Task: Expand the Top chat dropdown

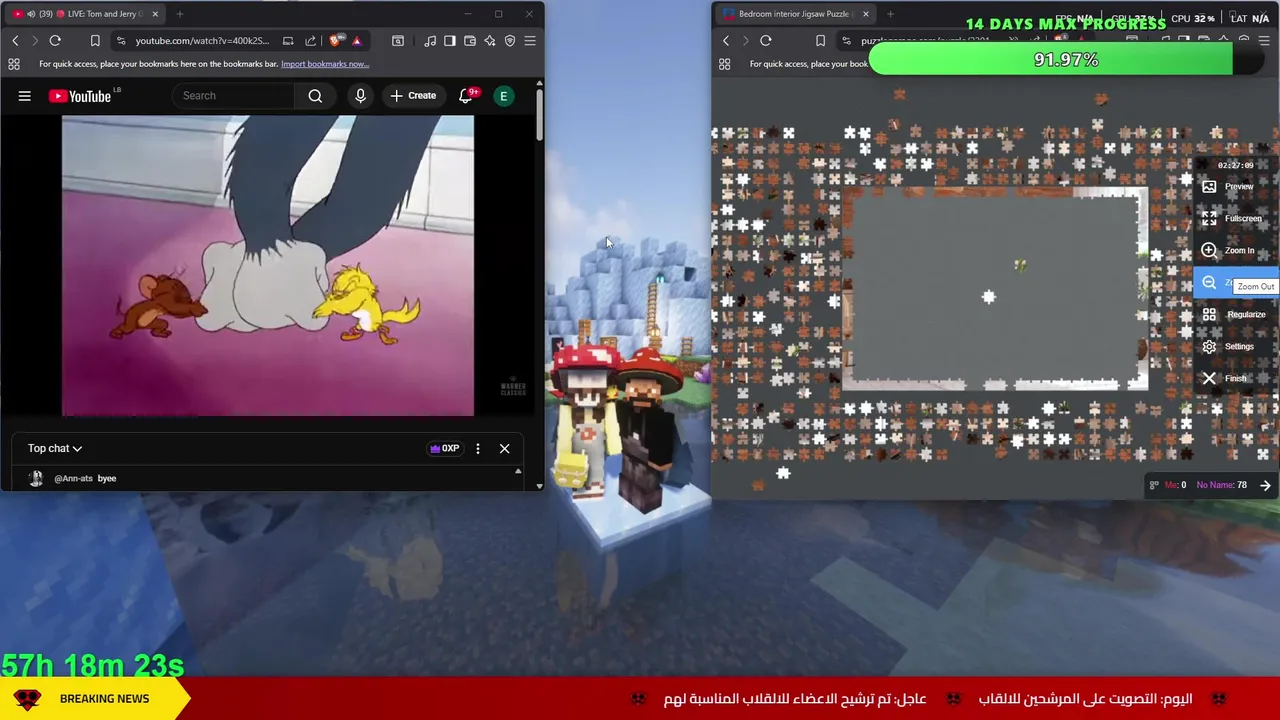Action: point(55,448)
